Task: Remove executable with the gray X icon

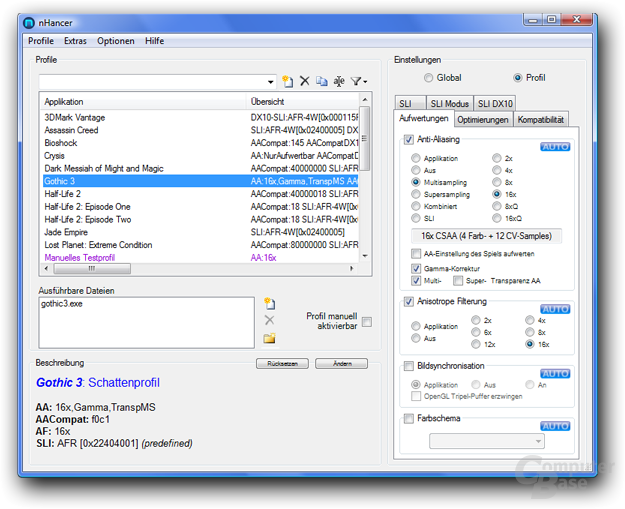Action: [269, 320]
